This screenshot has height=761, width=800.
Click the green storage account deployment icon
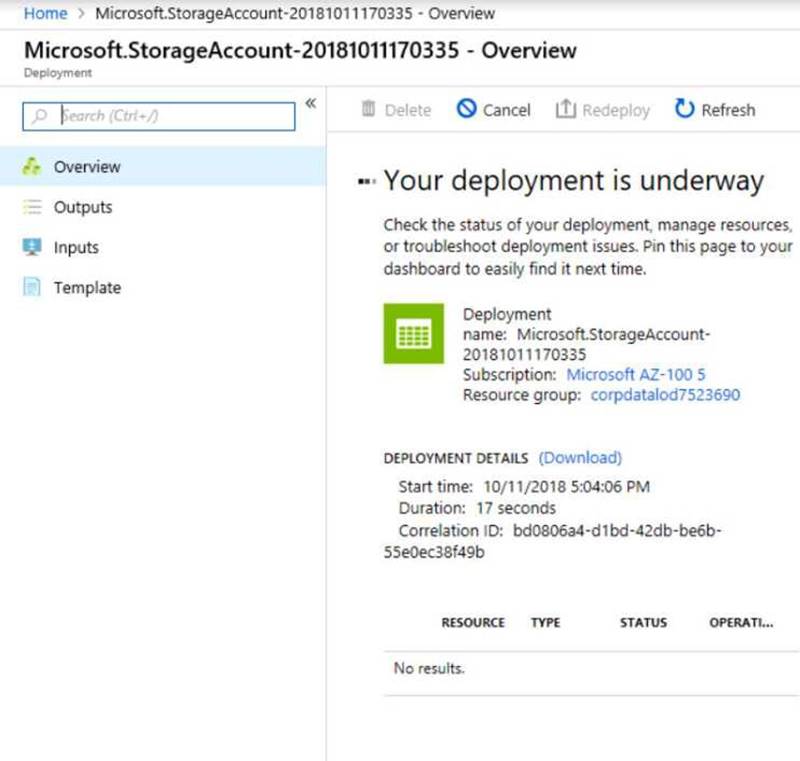413,334
